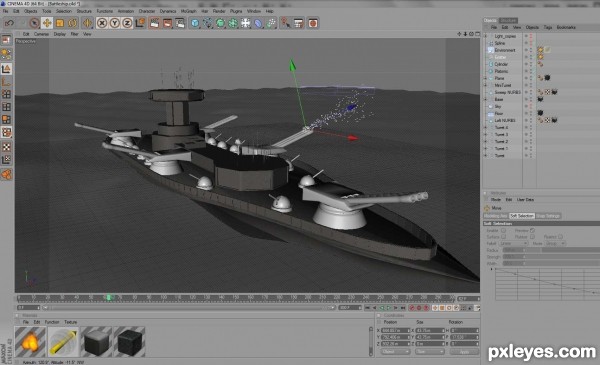600x365 pixels.
Task: Open the Snap Settings tab
Action: tap(548, 216)
